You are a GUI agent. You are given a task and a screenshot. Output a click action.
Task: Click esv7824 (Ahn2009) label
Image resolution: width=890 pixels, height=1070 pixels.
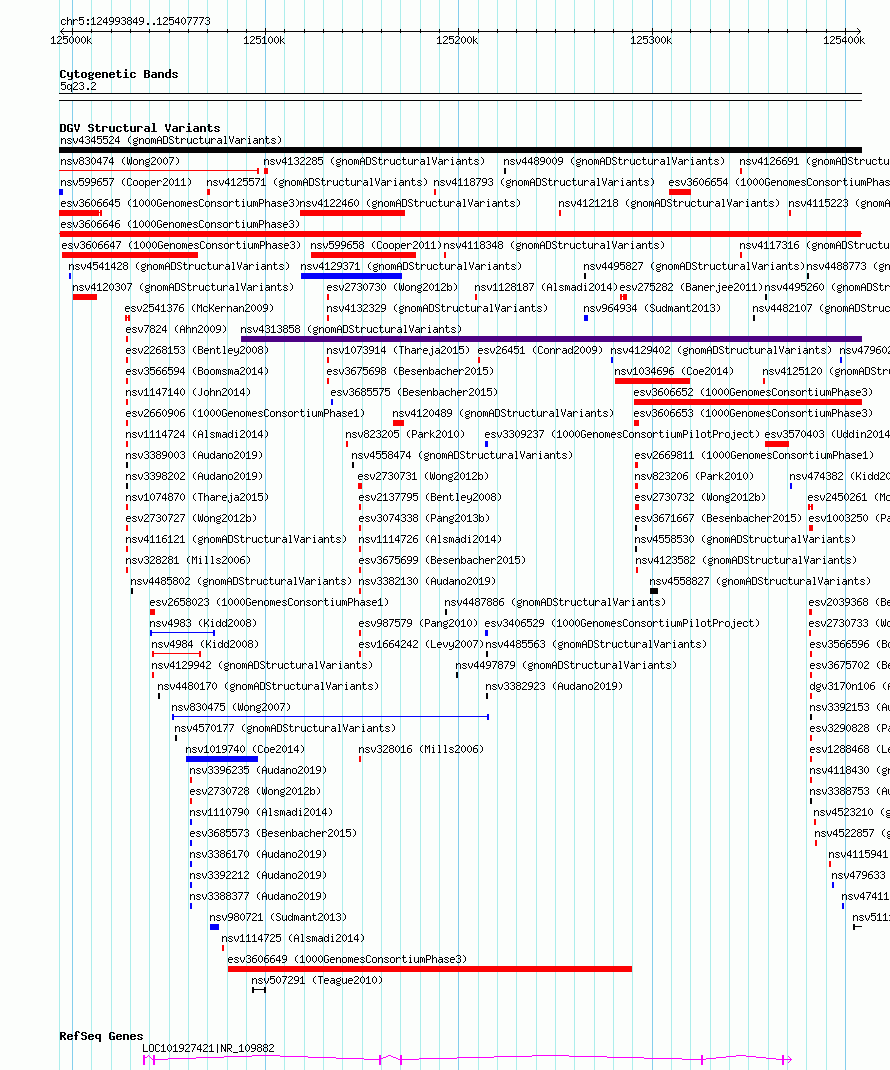pos(176,330)
